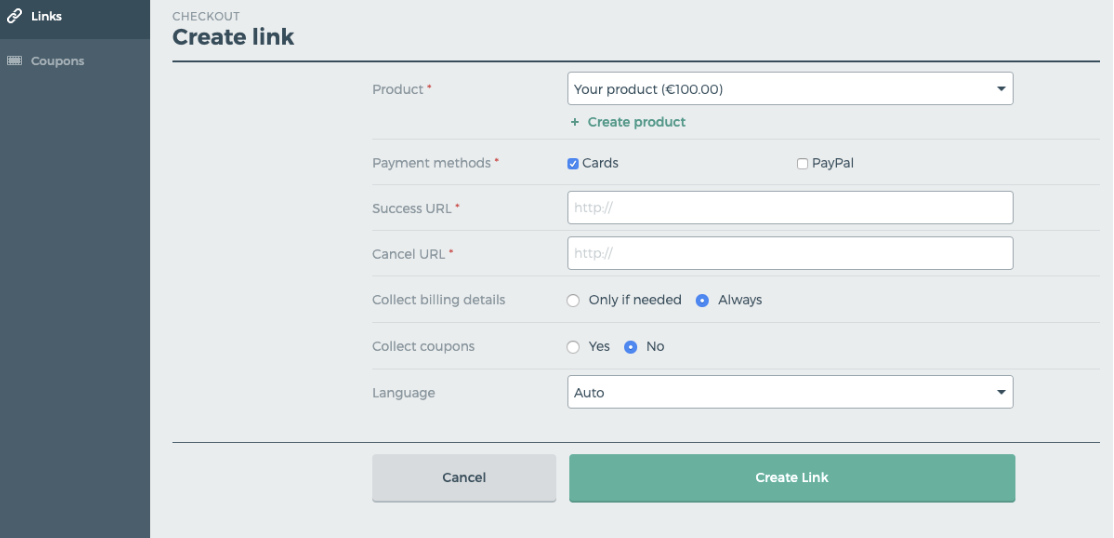This screenshot has width=1114, height=538.
Task: Choose 'No' for collect coupons
Action: pos(631,347)
